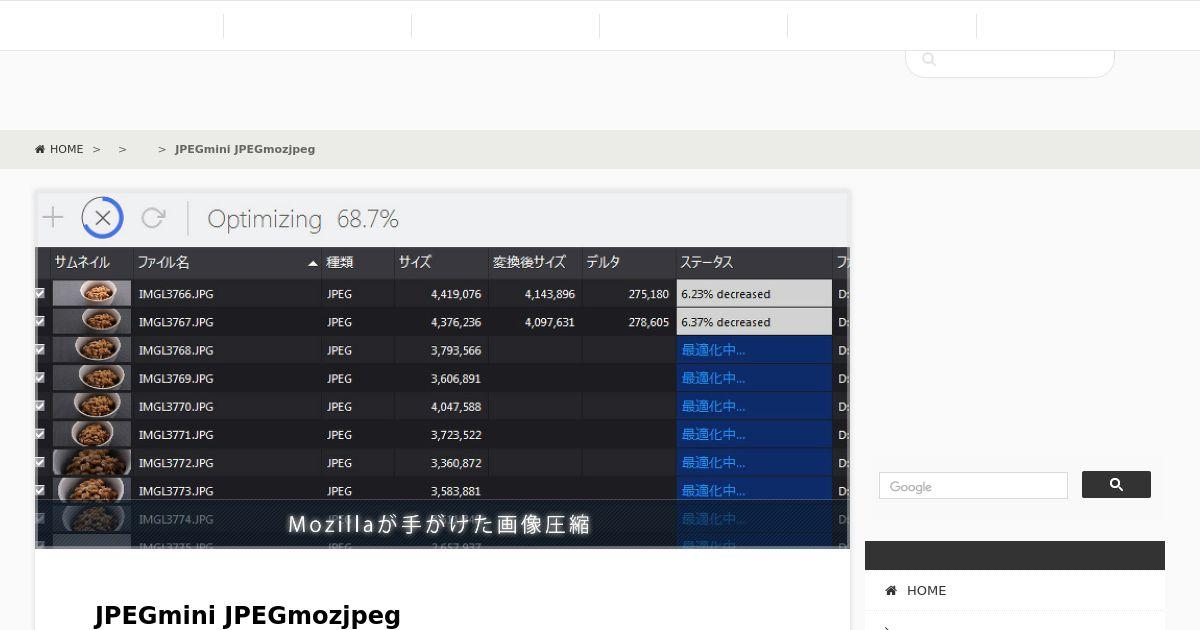The image size is (1200, 630).
Task: Click delta value 275,180
Action: (x=649, y=294)
